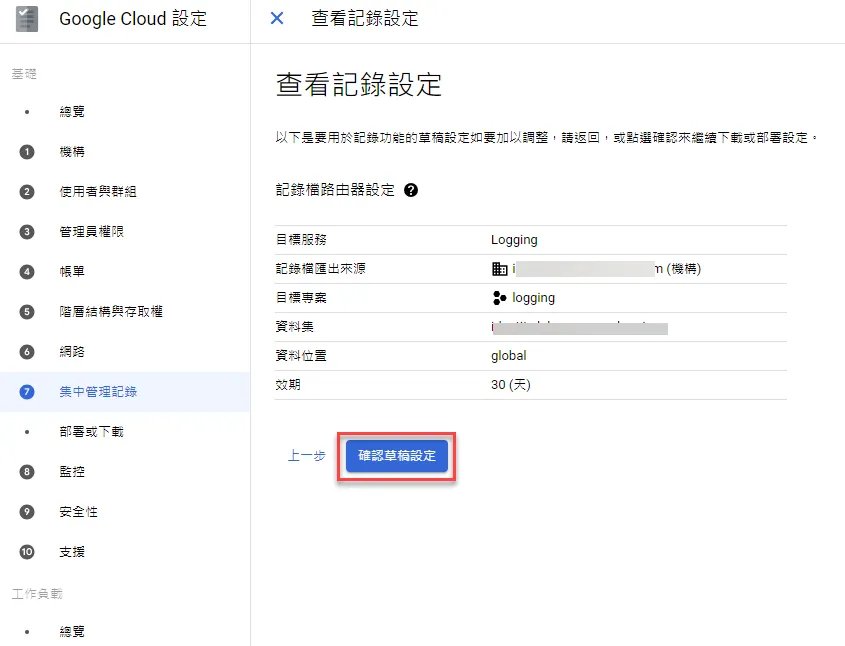Click the 上一步 back link
This screenshot has height=646, width=845.
(307, 456)
